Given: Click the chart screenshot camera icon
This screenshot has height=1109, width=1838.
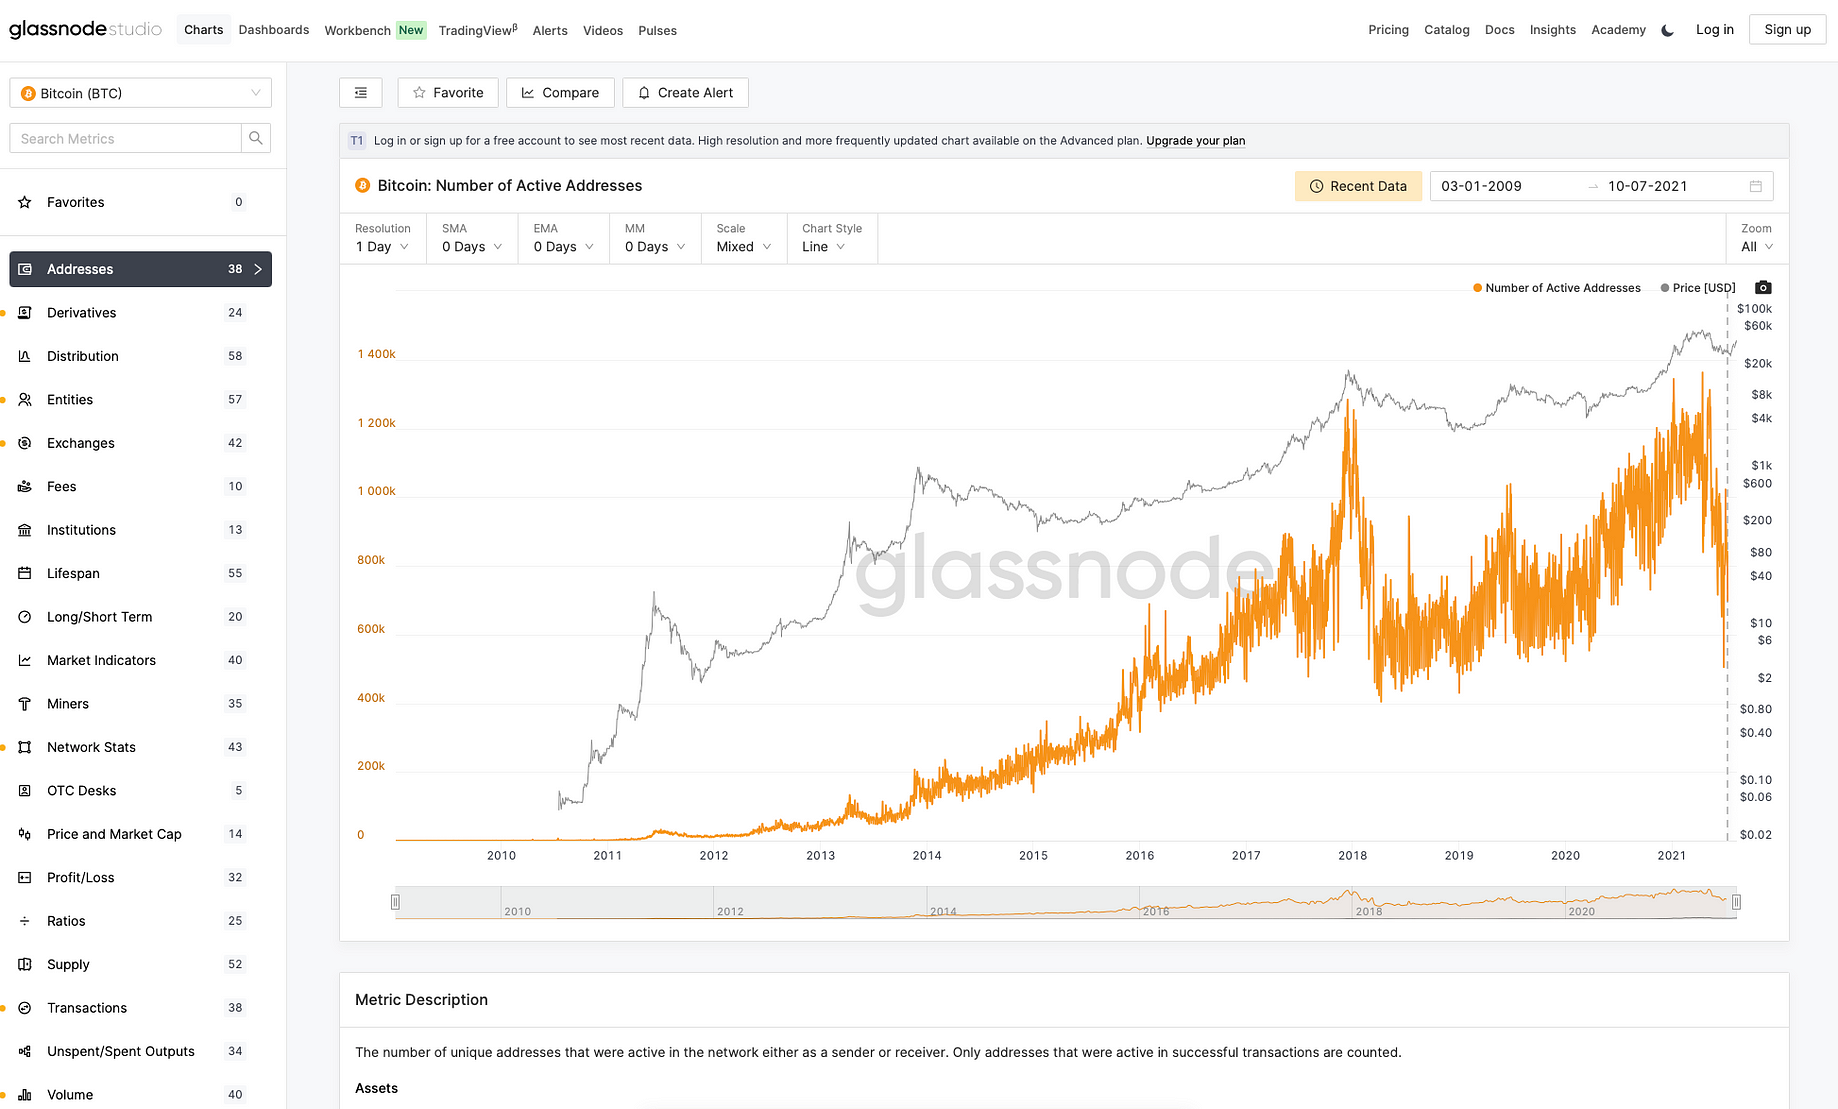Looking at the screenshot, I should [1763, 287].
